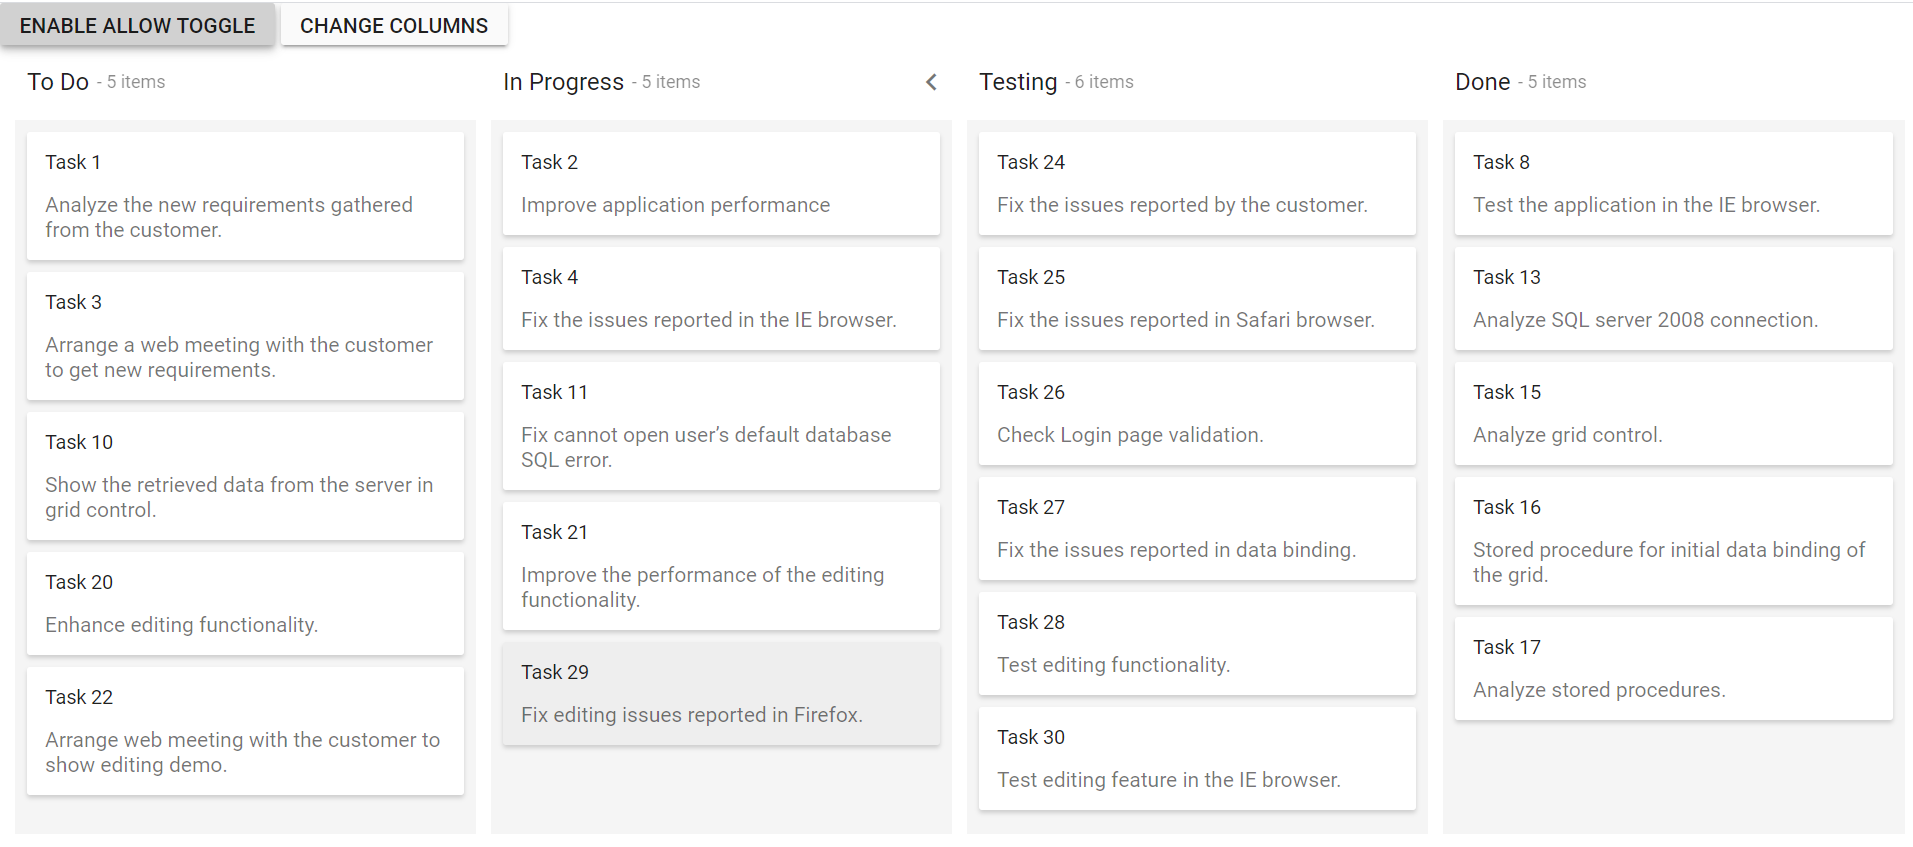Select Task 3 about web meeting
The width and height of the screenshot is (1913, 847).
245,335
